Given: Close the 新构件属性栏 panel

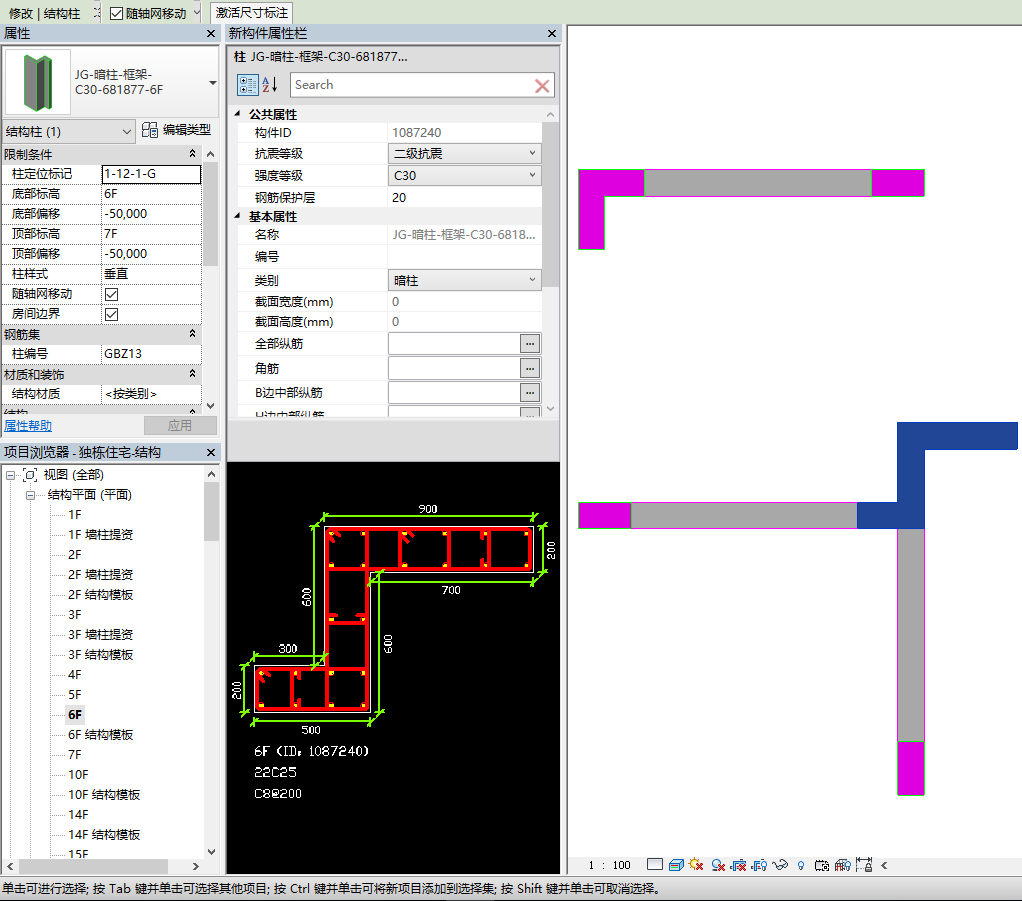Looking at the screenshot, I should (x=552, y=33).
